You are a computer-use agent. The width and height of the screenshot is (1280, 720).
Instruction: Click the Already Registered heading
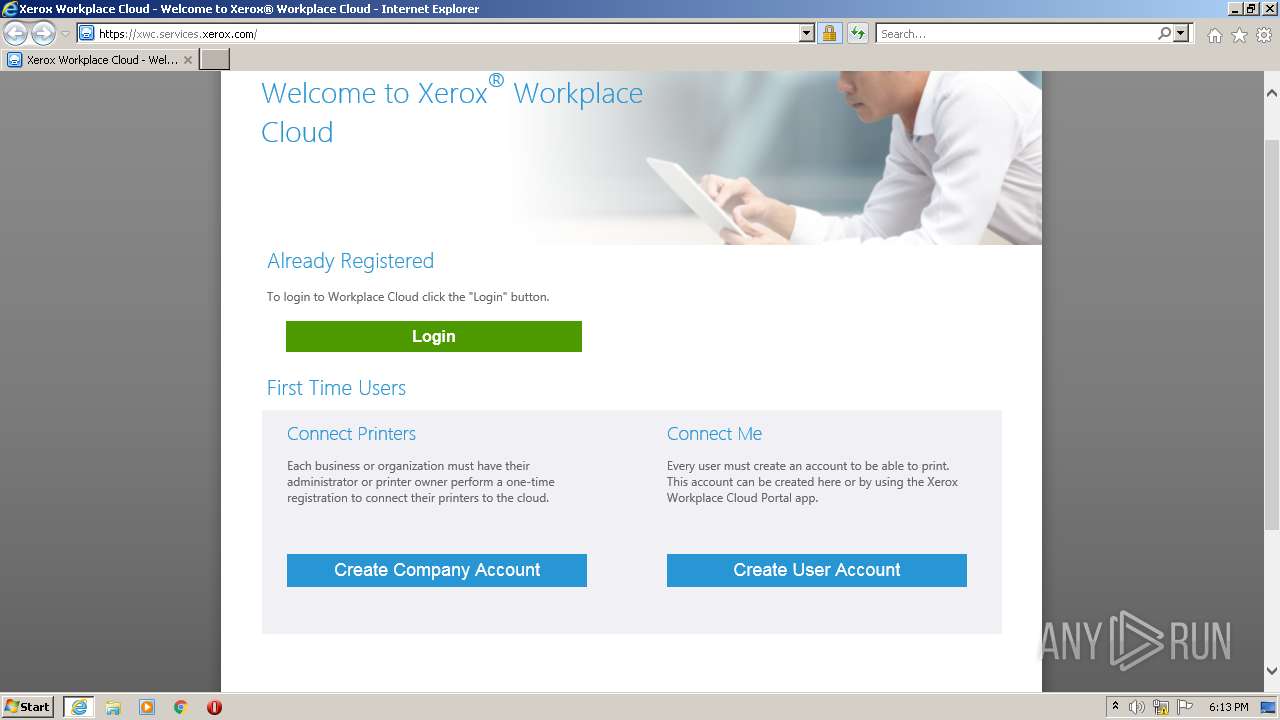pyautogui.click(x=350, y=261)
